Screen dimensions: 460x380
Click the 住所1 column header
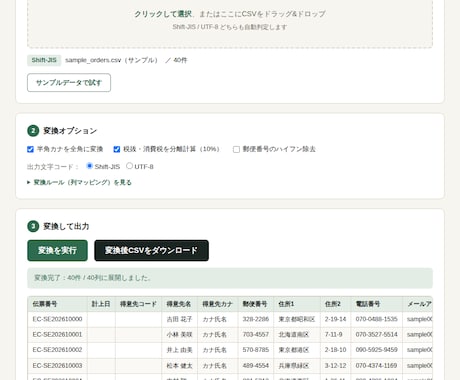[297, 304]
